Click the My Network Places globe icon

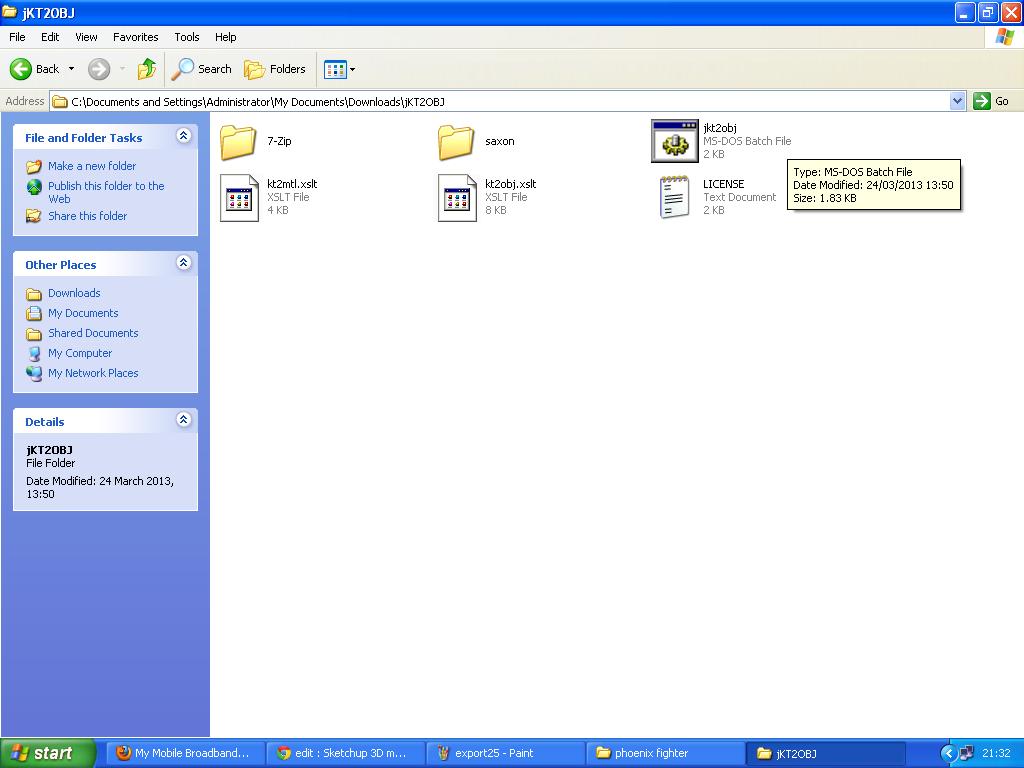tap(34, 374)
